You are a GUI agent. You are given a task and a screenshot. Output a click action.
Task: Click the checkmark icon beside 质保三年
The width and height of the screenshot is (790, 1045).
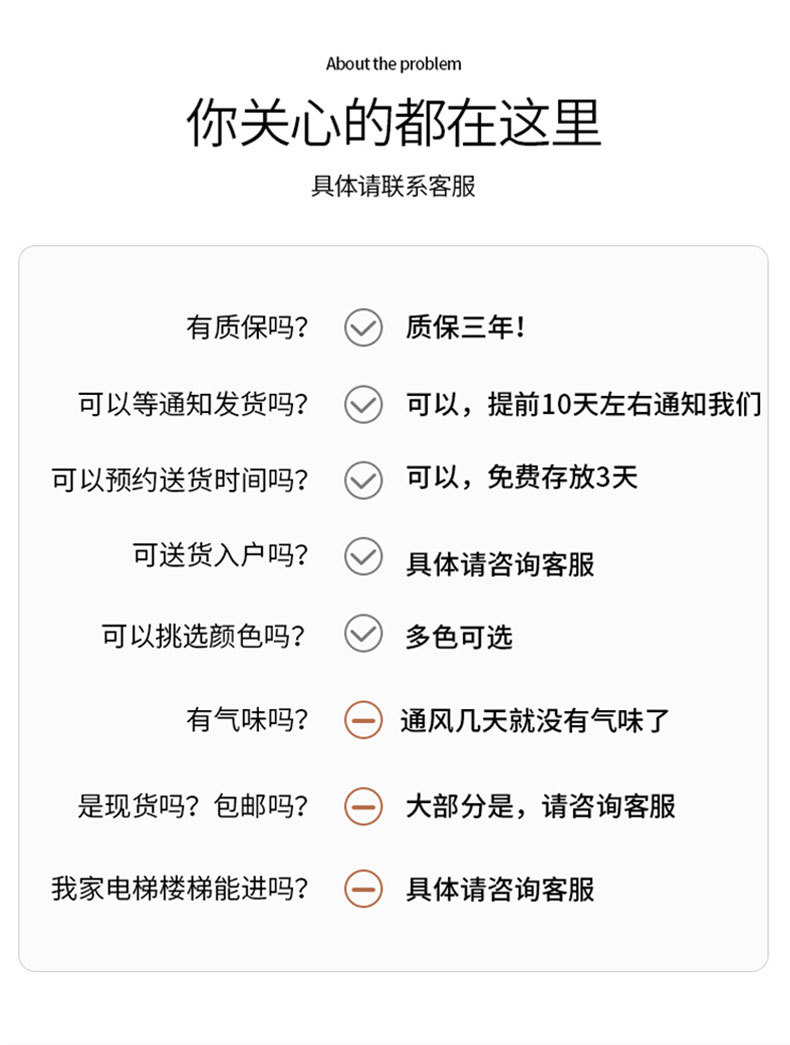click(363, 327)
